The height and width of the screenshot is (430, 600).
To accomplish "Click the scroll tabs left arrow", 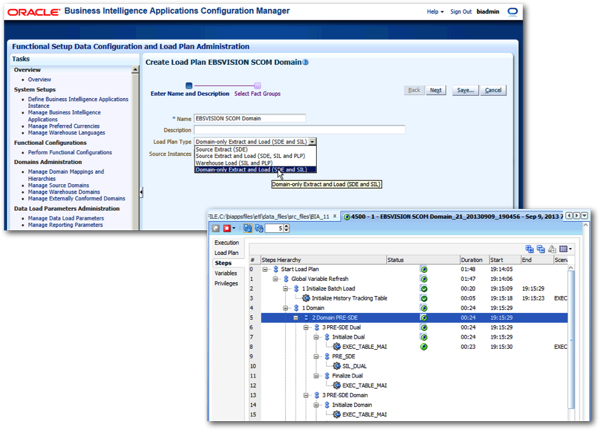I will (569, 216).
